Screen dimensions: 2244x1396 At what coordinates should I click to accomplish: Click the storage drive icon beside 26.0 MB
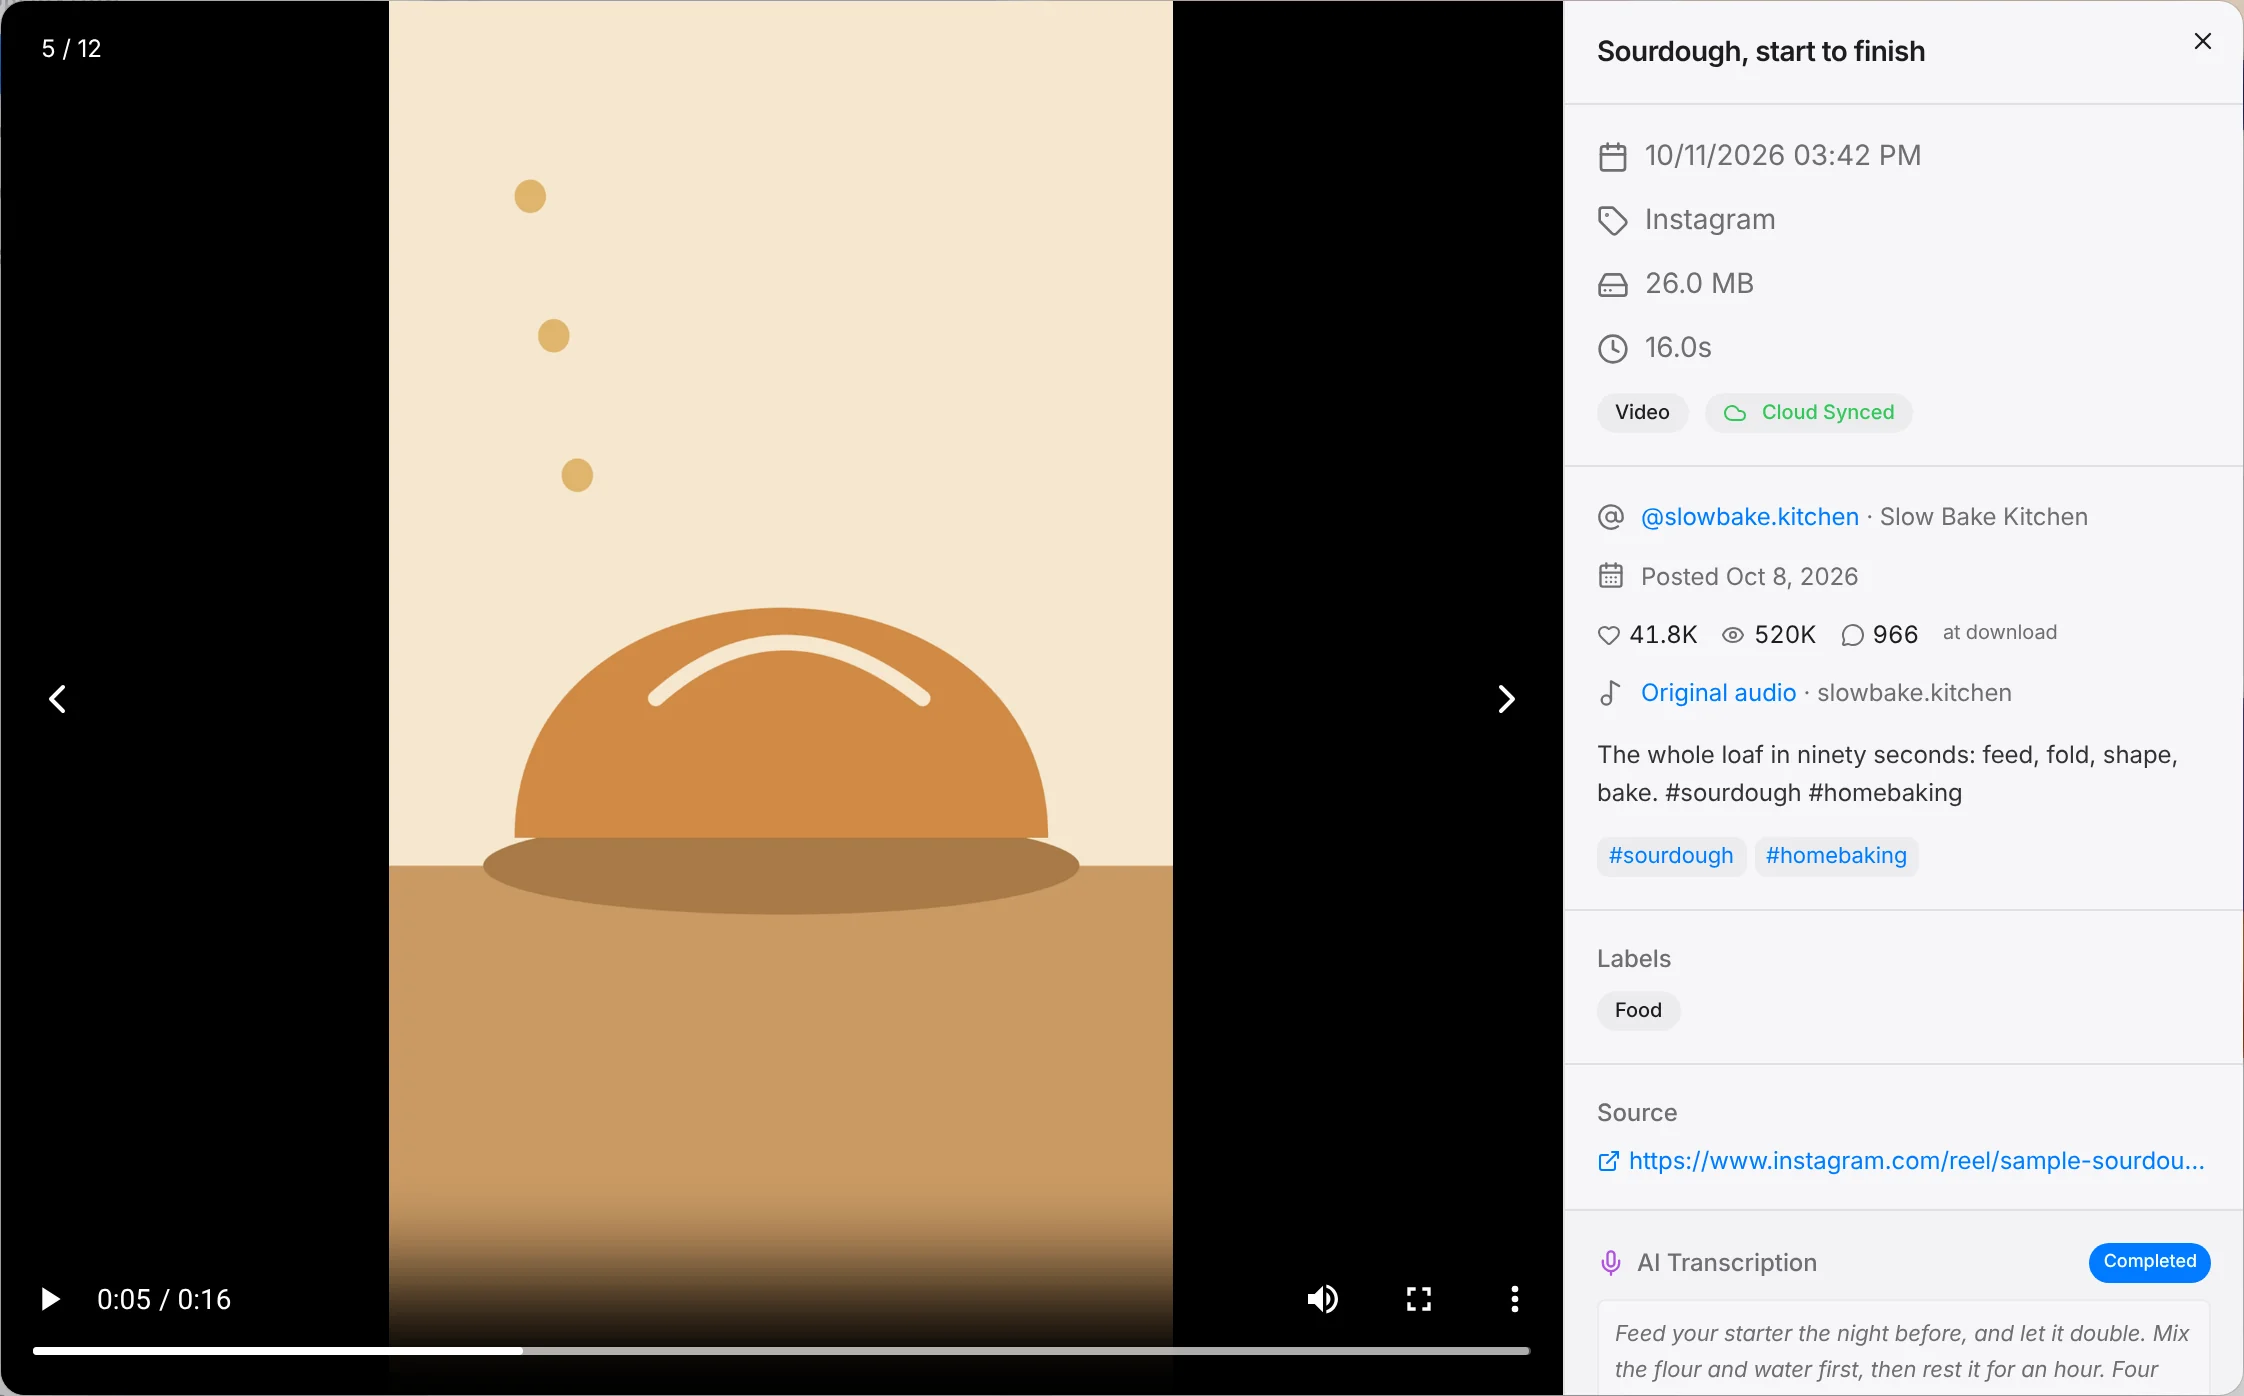coord(1612,285)
